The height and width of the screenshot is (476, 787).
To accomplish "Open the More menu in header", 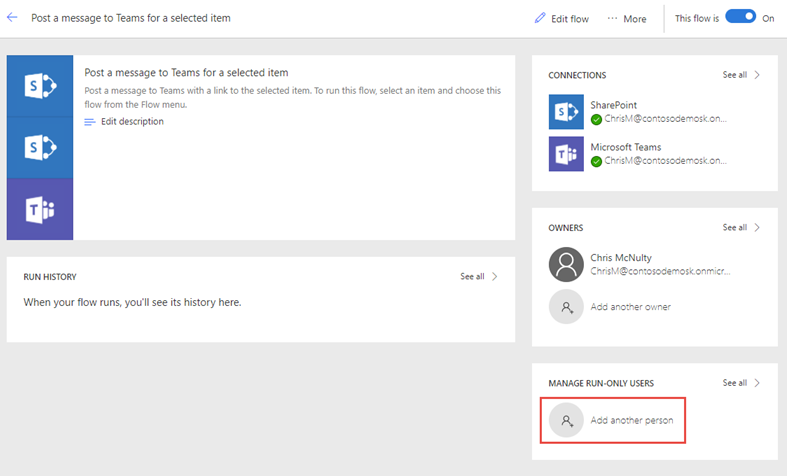I will click(x=627, y=19).
